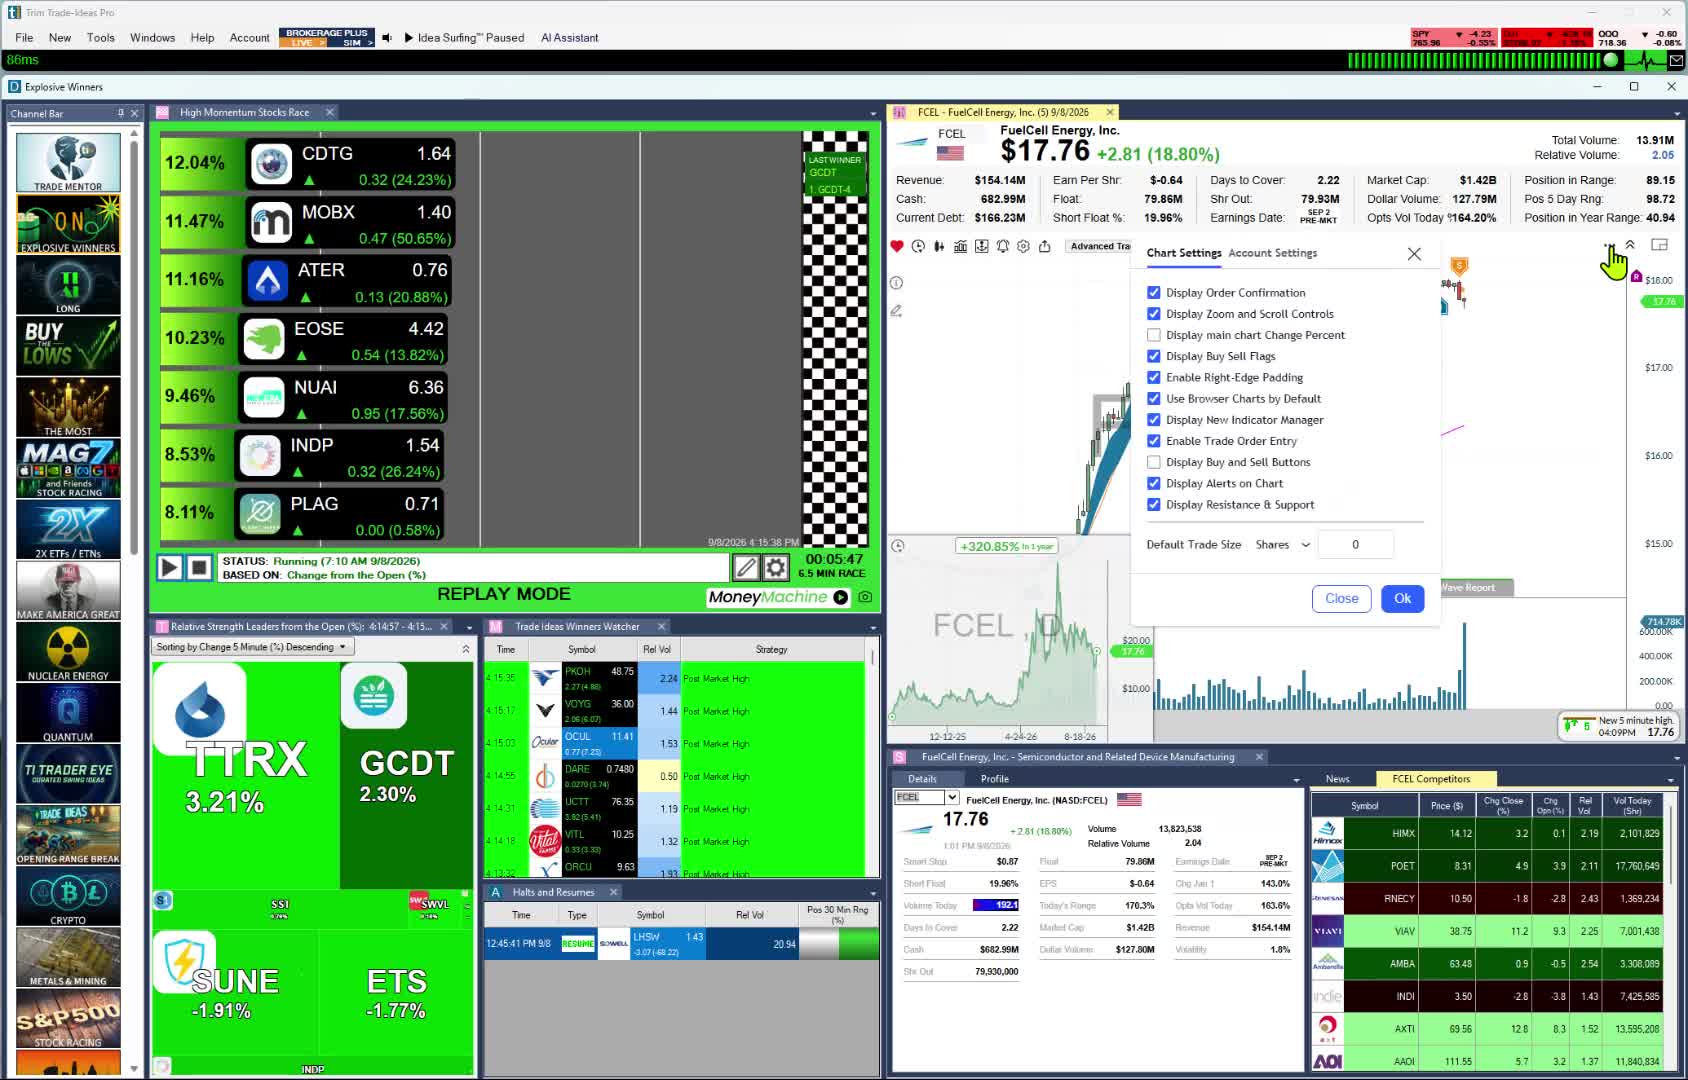Image resolution: width=1688 pixels, height=1080 pixels.
Task: Collapse the chart header with double chevron
Action: click(1630, 245)
